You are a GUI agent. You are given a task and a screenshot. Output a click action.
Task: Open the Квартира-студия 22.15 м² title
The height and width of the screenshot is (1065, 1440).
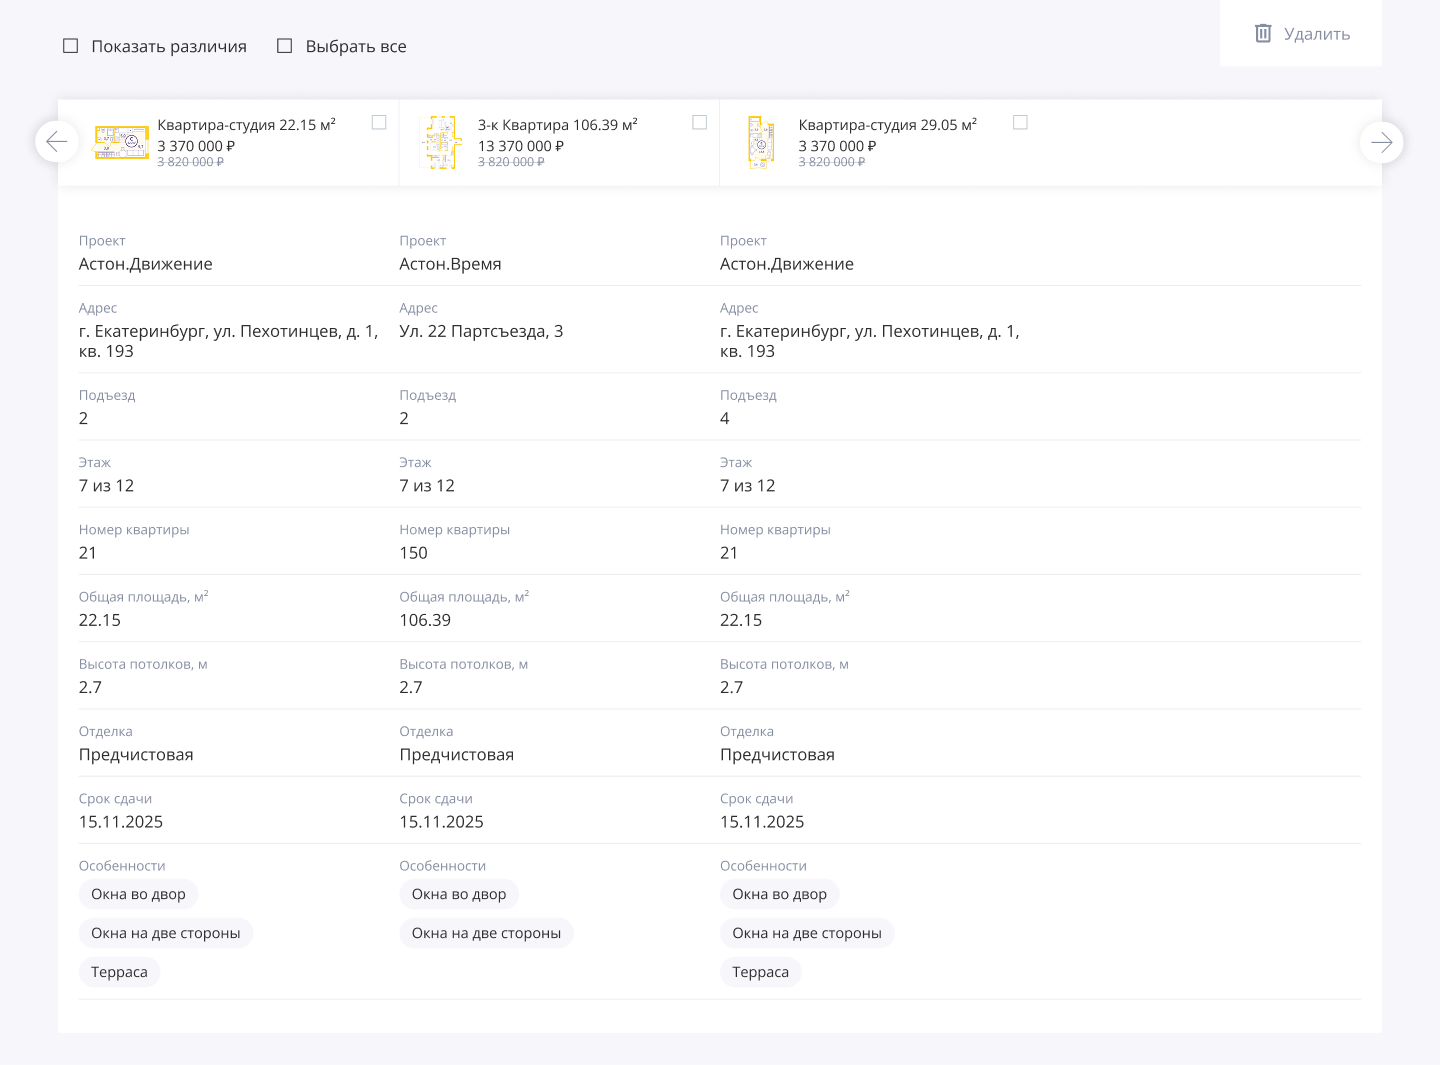246,125
